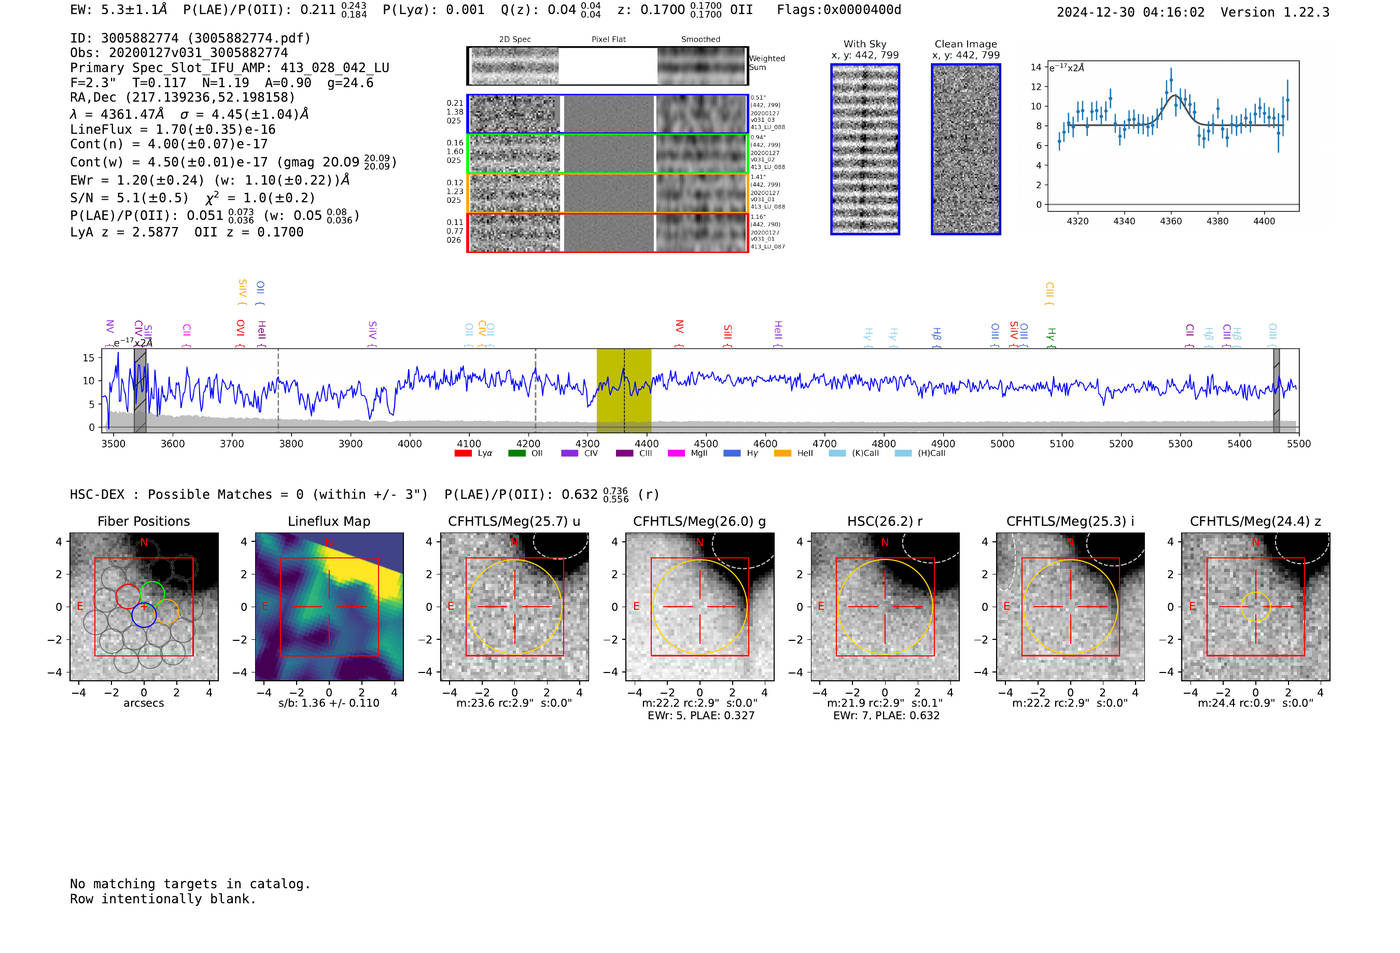Select the green-bordered fiber spectrum row
The height and width of the screenshot is (953, 1400).
click(x=607, y=154)
